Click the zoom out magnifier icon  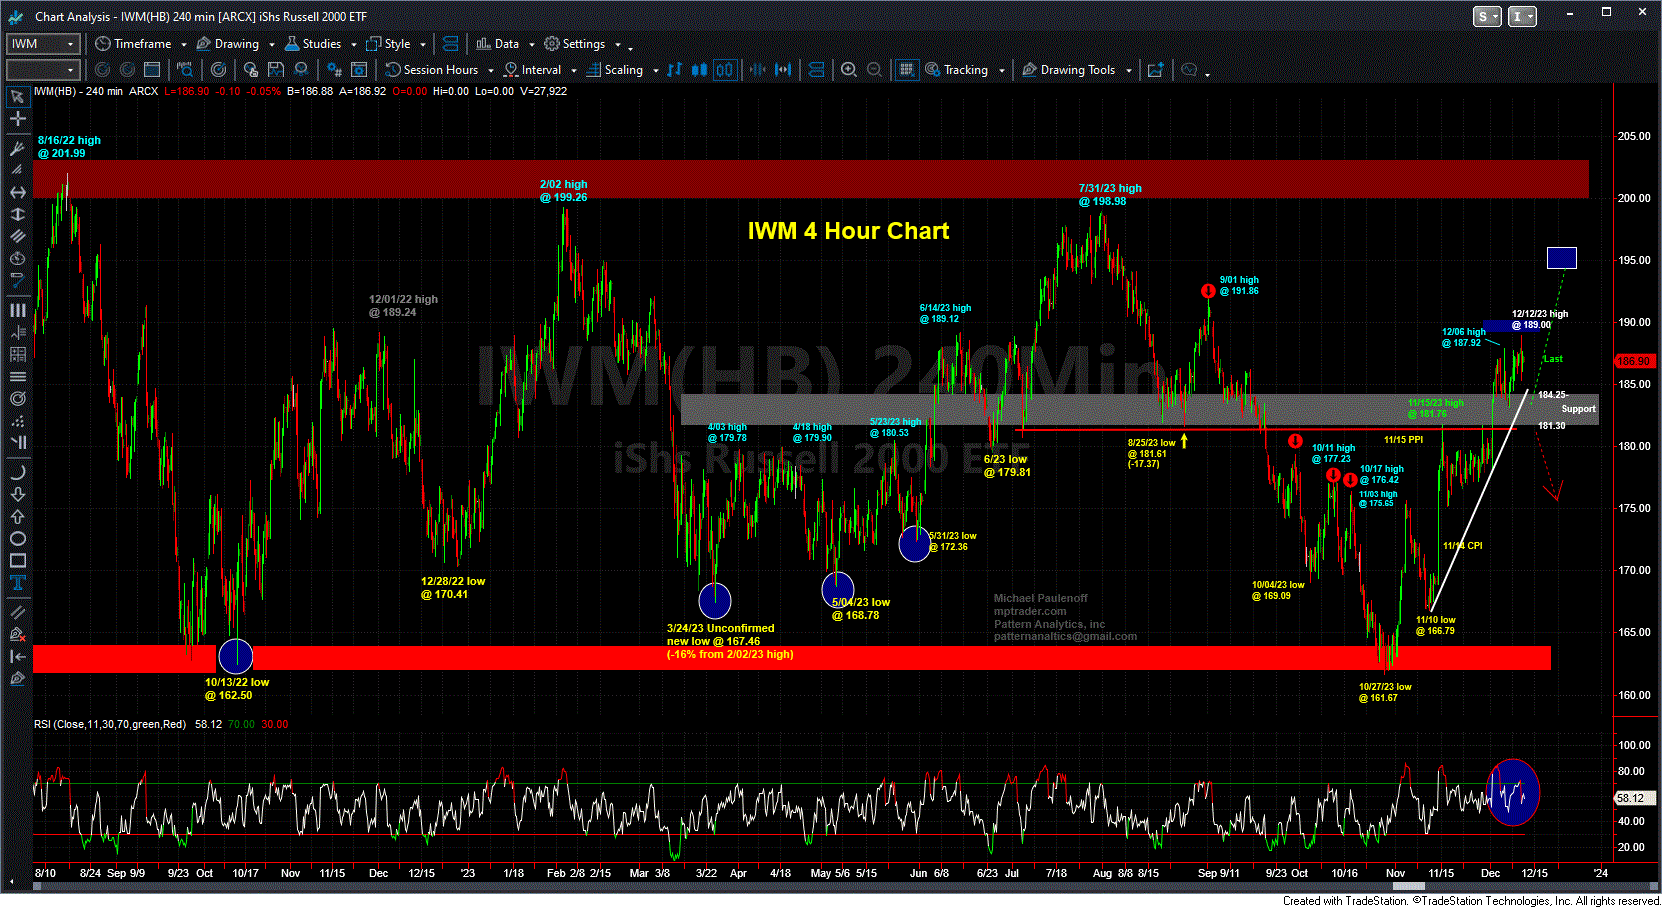(874, 69)
